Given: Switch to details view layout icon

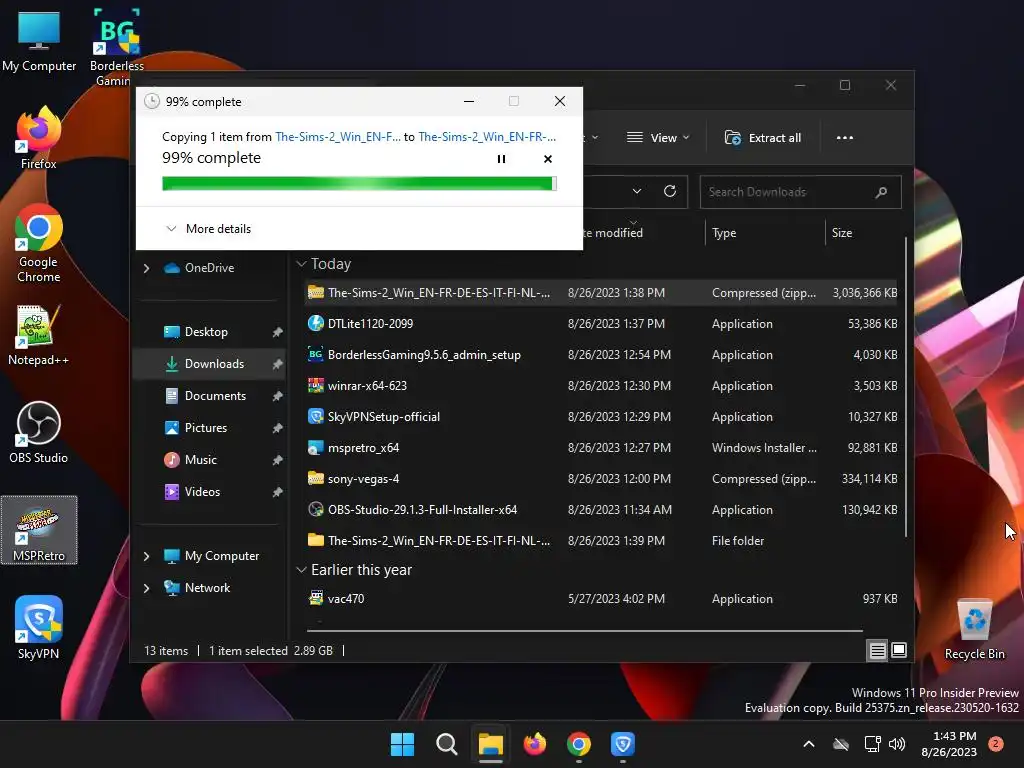Looking at the screenshot, I should coord(877,650).
